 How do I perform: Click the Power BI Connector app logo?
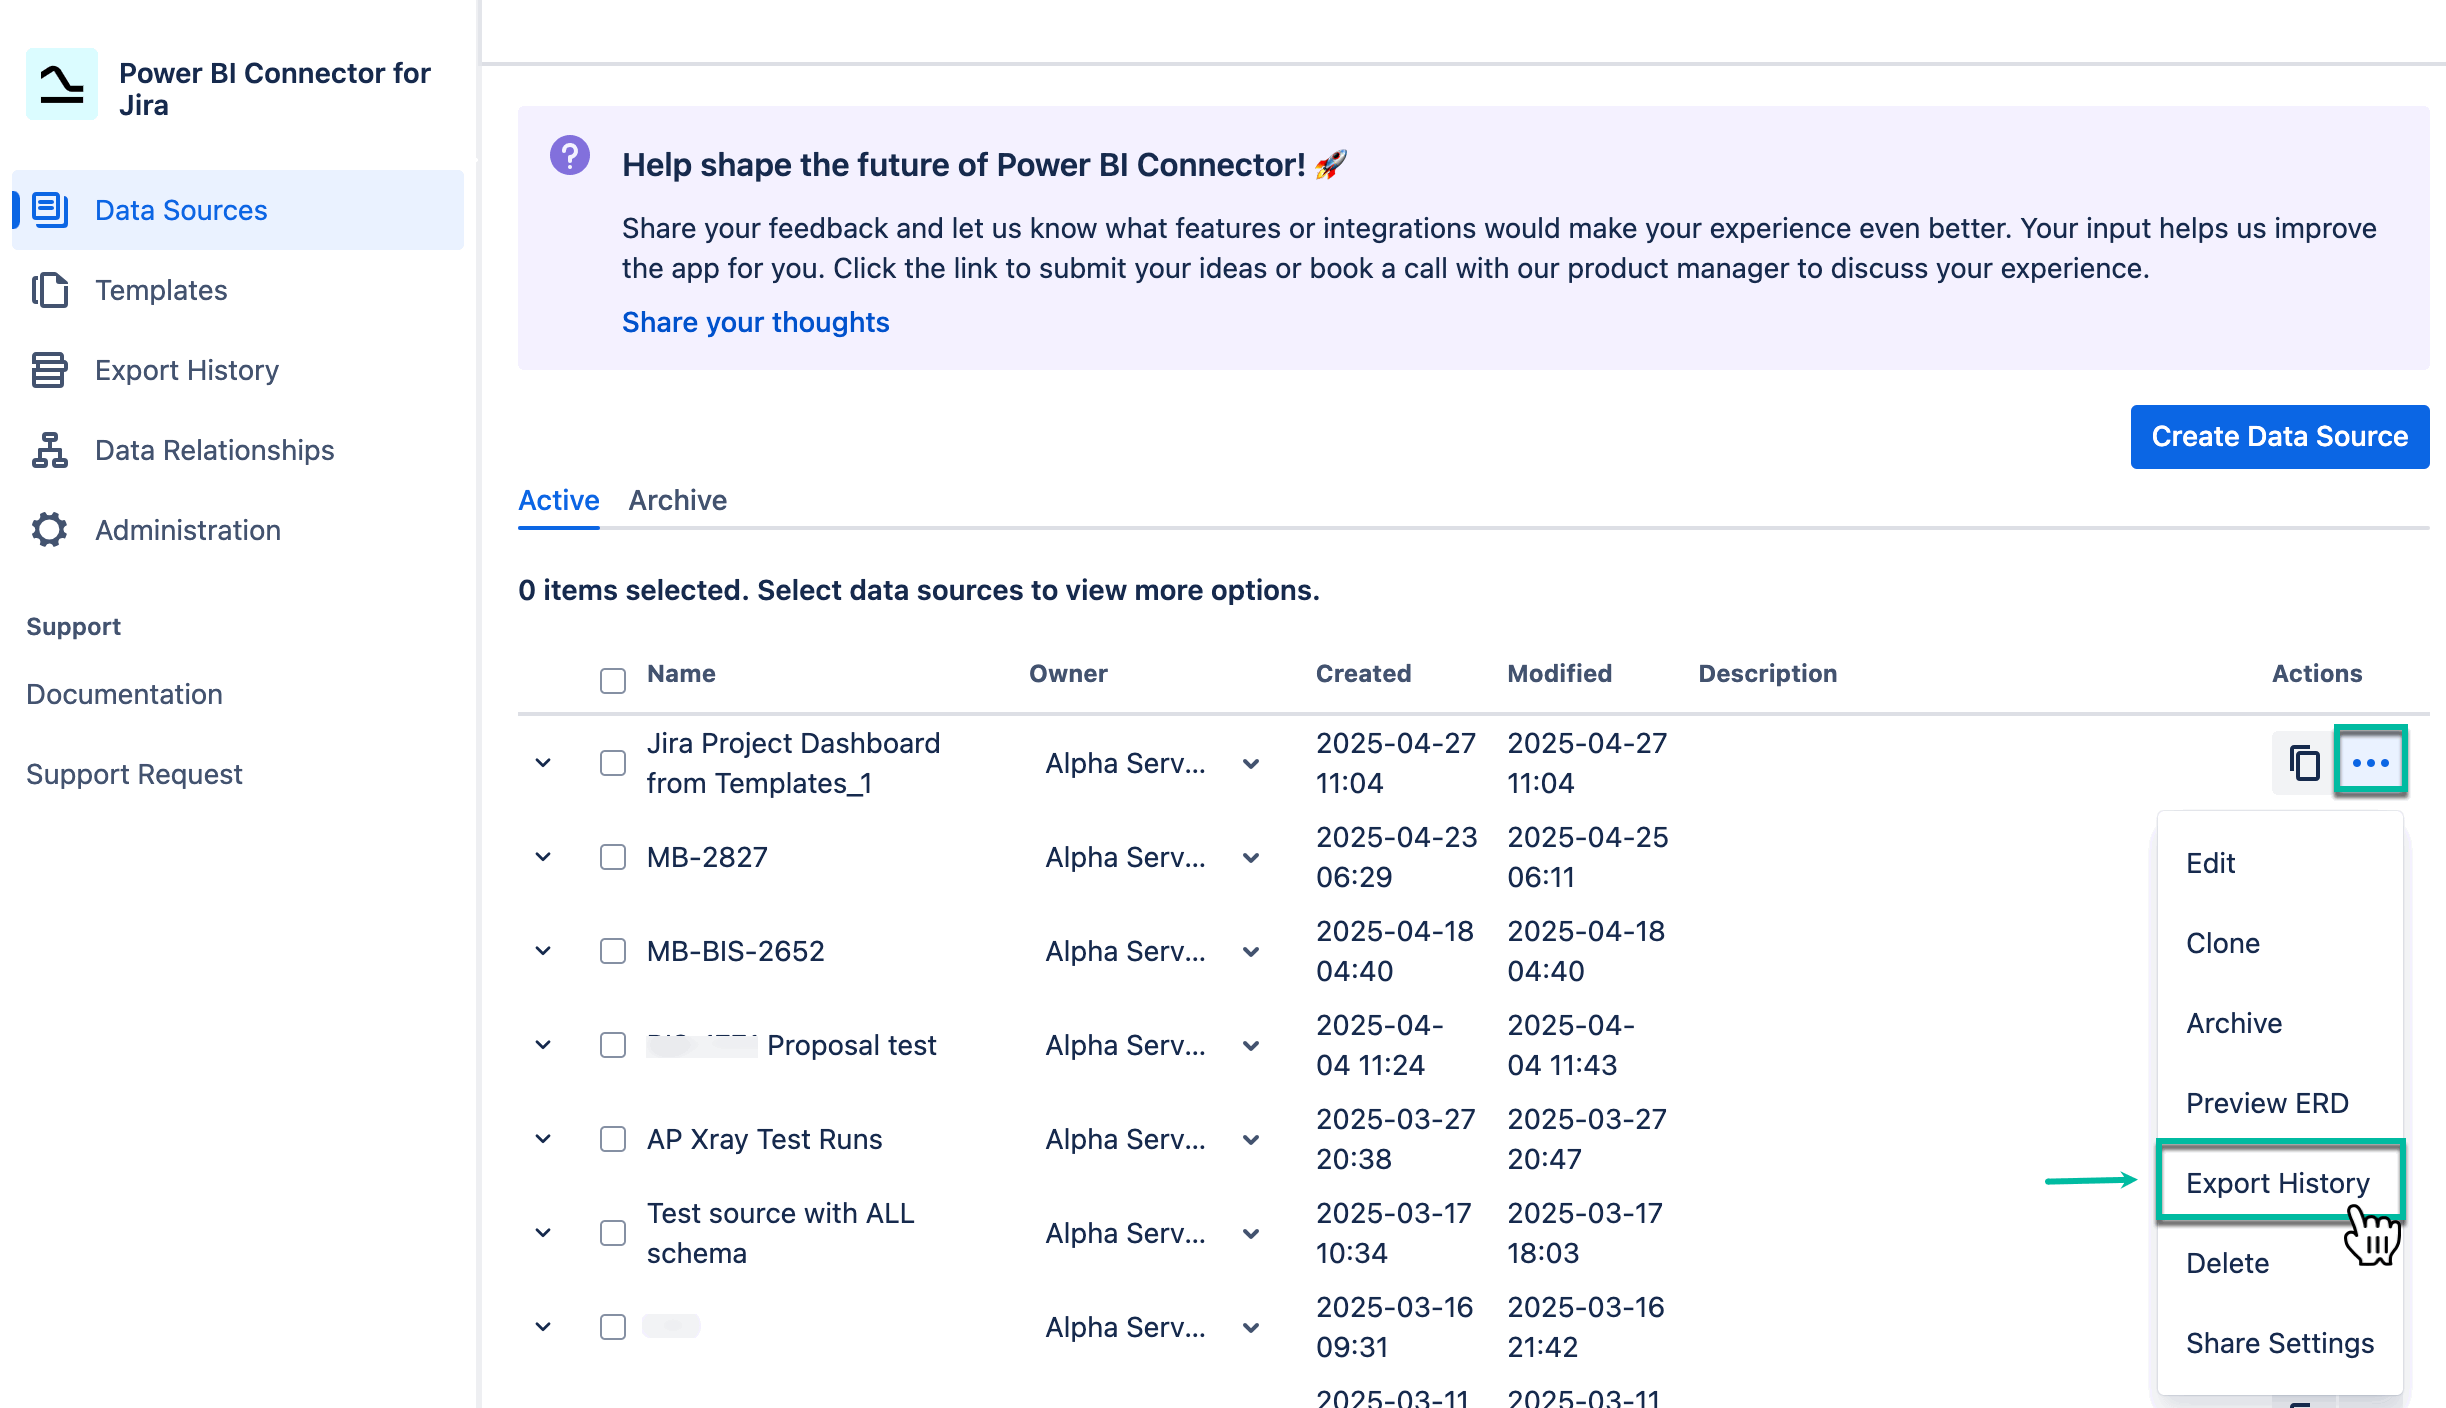[x=61, y=84]
